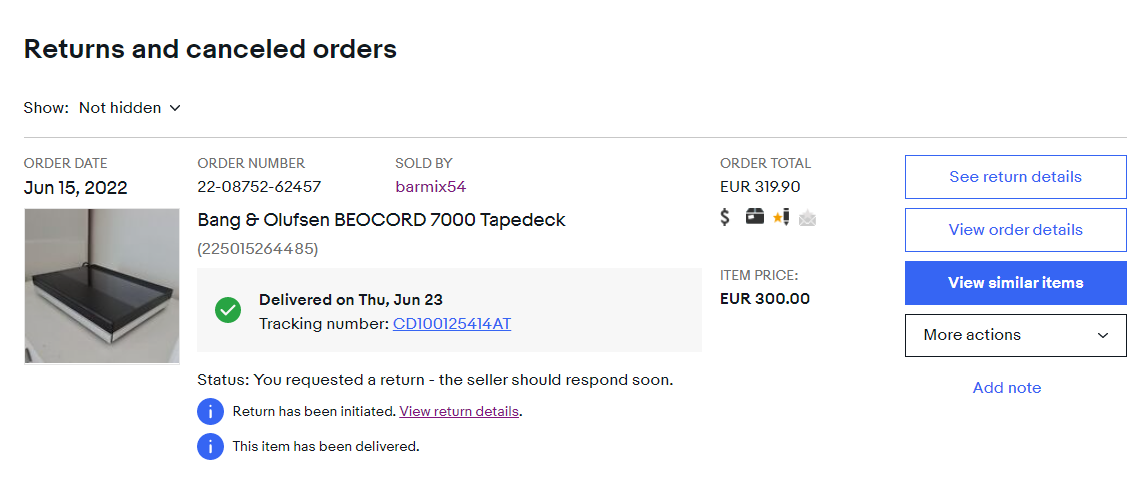Click the See return details button
Viewport: 1147px width, 490px height.
point(1015,177)
